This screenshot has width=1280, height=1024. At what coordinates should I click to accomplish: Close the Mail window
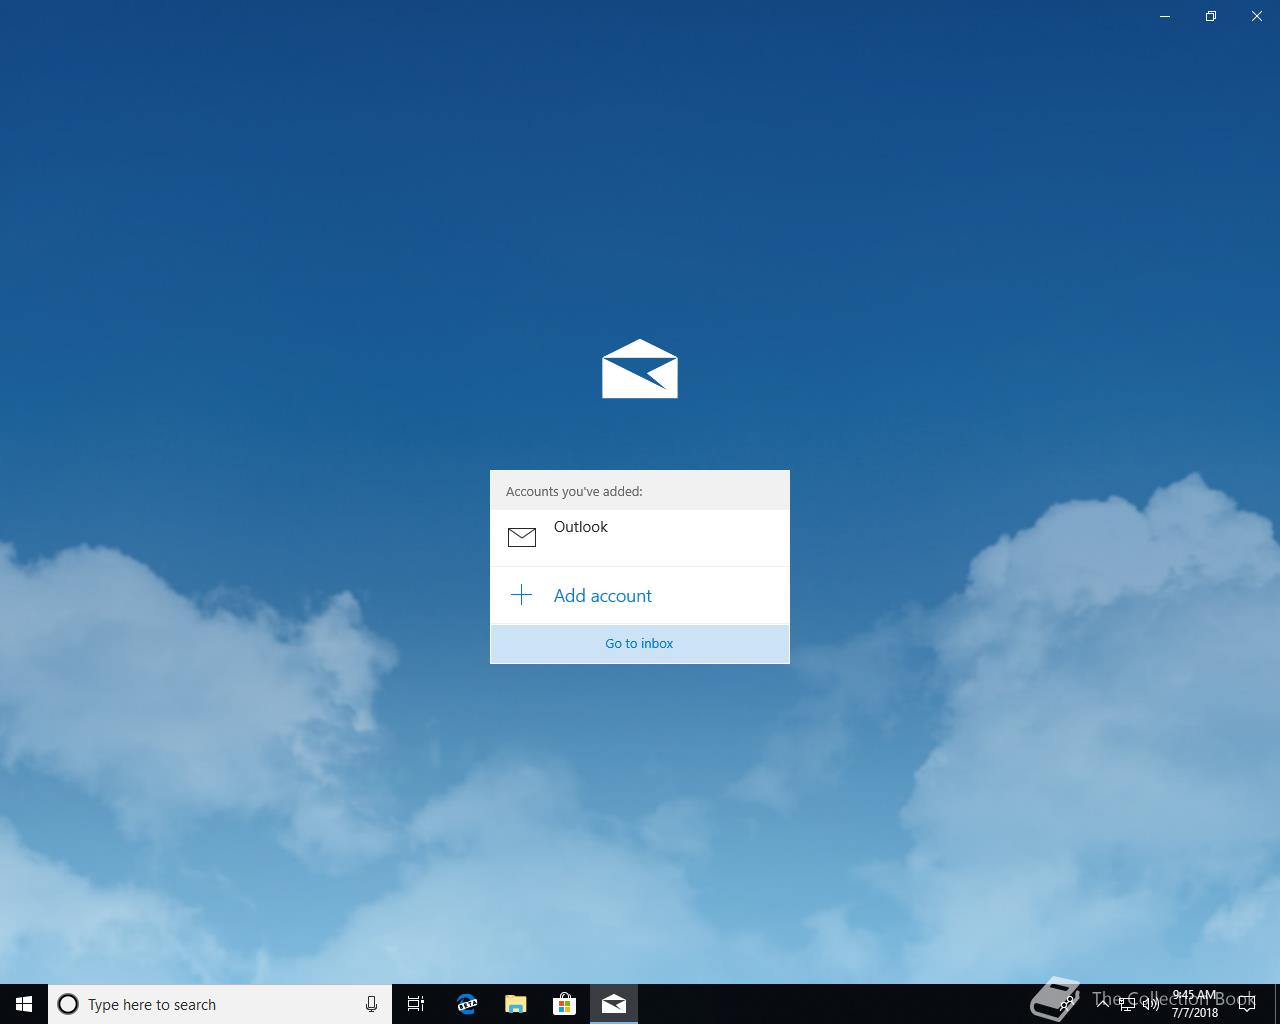(1257, 16)
